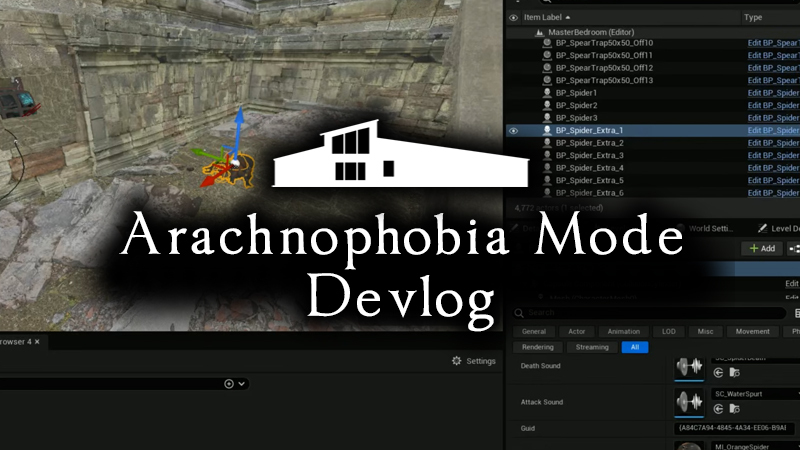Select BP_Spider2 in the outliner

[576, 105]
